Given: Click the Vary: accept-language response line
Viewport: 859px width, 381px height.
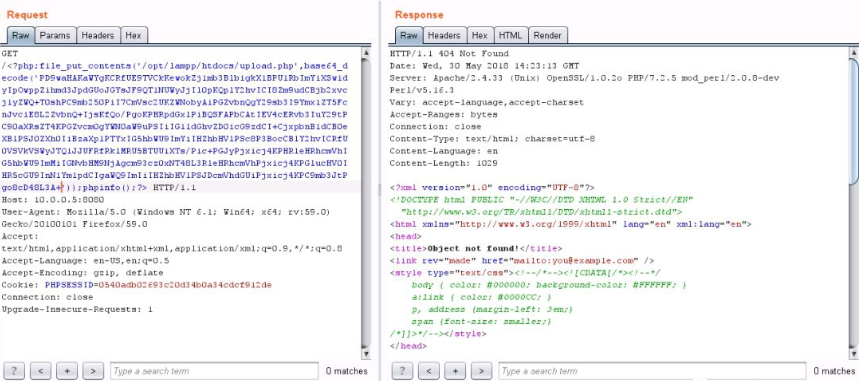Looking at the screenshot, I should coord(486,102).
